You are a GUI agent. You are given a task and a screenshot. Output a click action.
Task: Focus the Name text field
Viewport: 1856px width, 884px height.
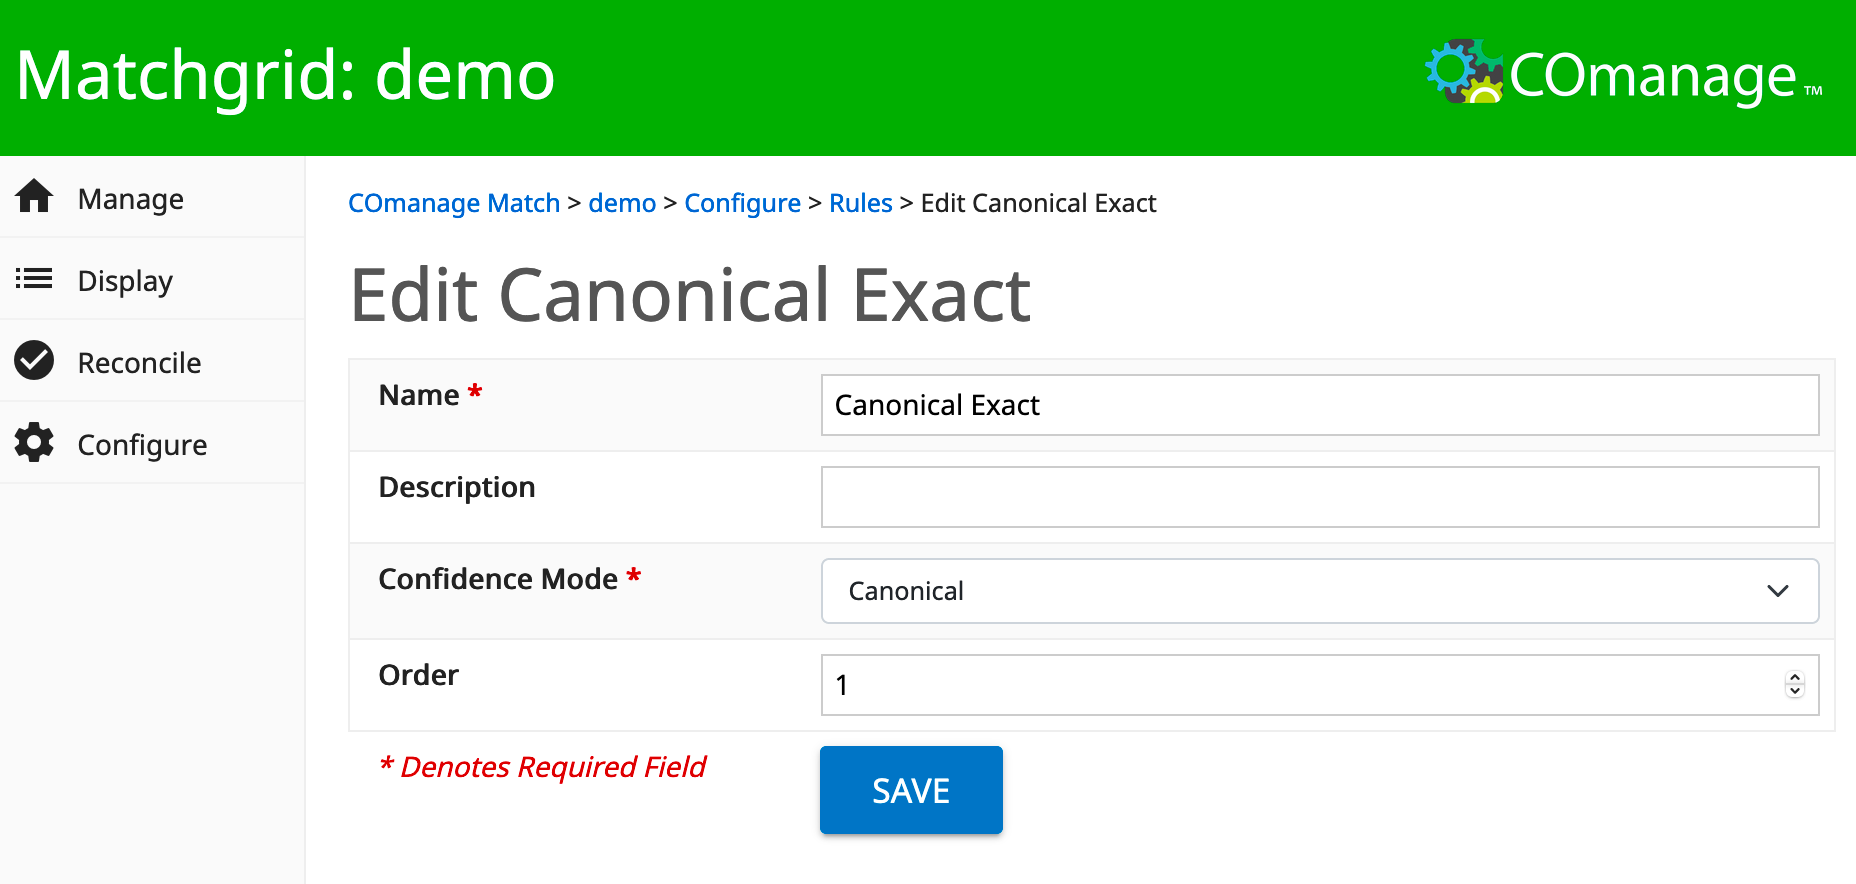pos(1318,405)
